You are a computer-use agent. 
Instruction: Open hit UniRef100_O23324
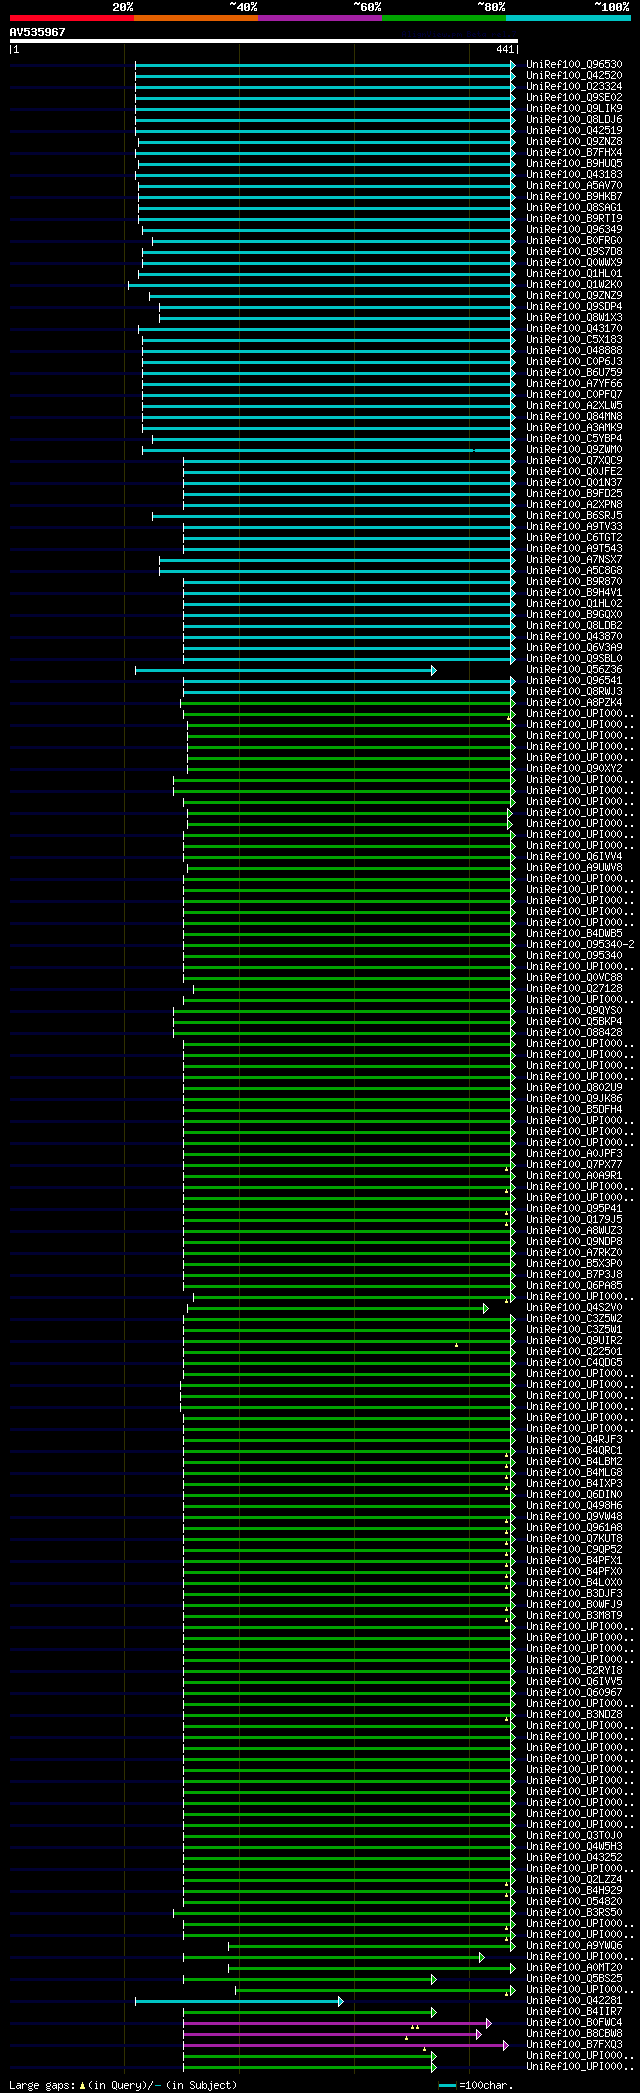tap(574, 87)
